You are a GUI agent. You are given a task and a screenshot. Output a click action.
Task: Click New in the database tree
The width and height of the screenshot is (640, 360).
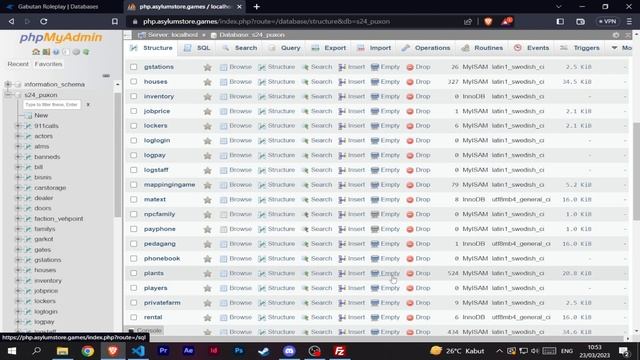point(41,116)
